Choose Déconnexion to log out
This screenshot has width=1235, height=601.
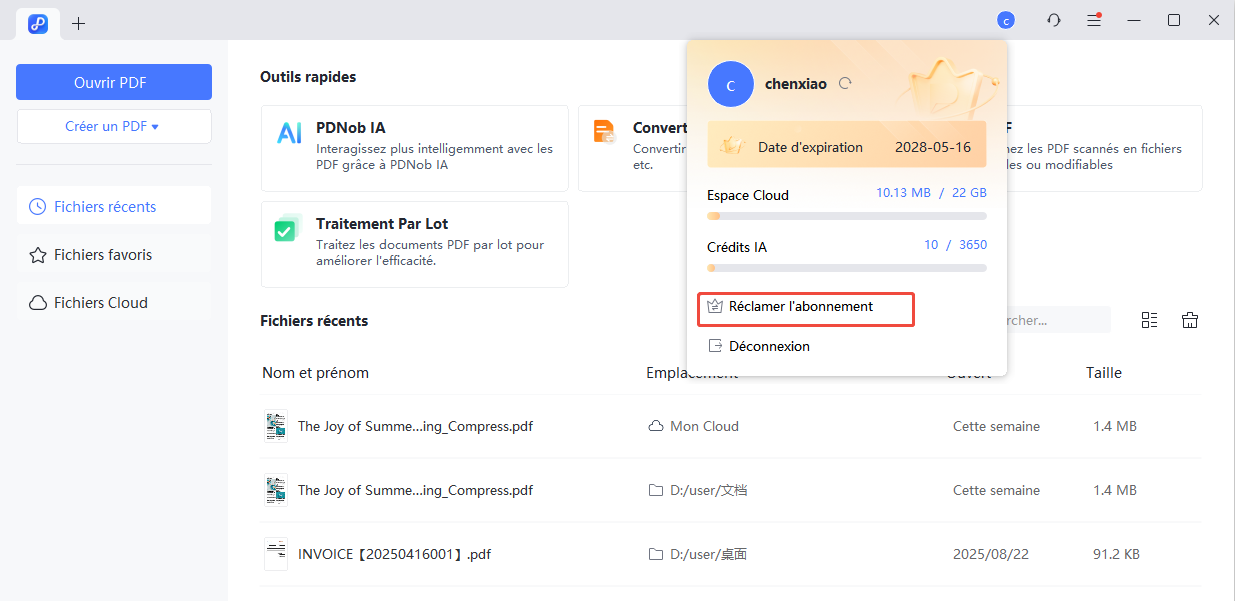pyautogui.click(x=768, y=346)
